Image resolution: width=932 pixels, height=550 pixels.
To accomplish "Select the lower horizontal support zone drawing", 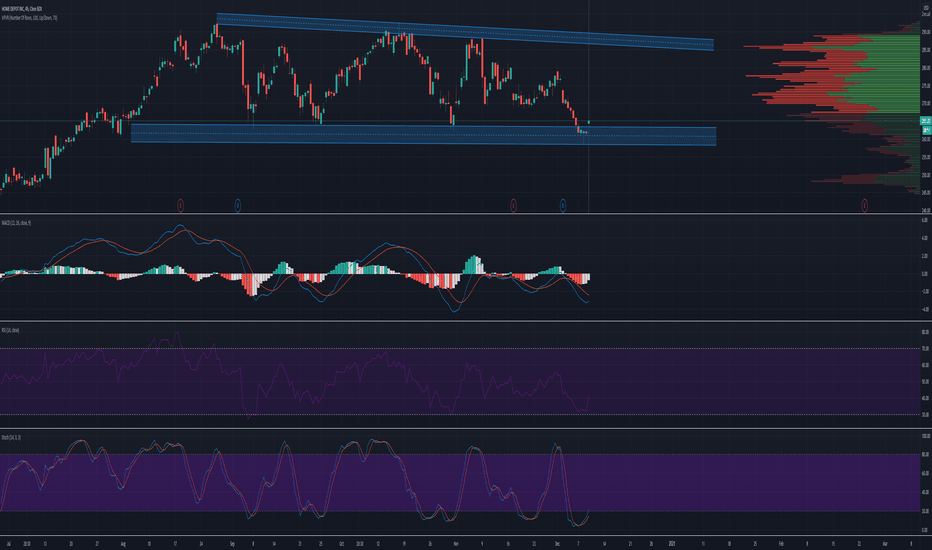I will click(423, 134).
